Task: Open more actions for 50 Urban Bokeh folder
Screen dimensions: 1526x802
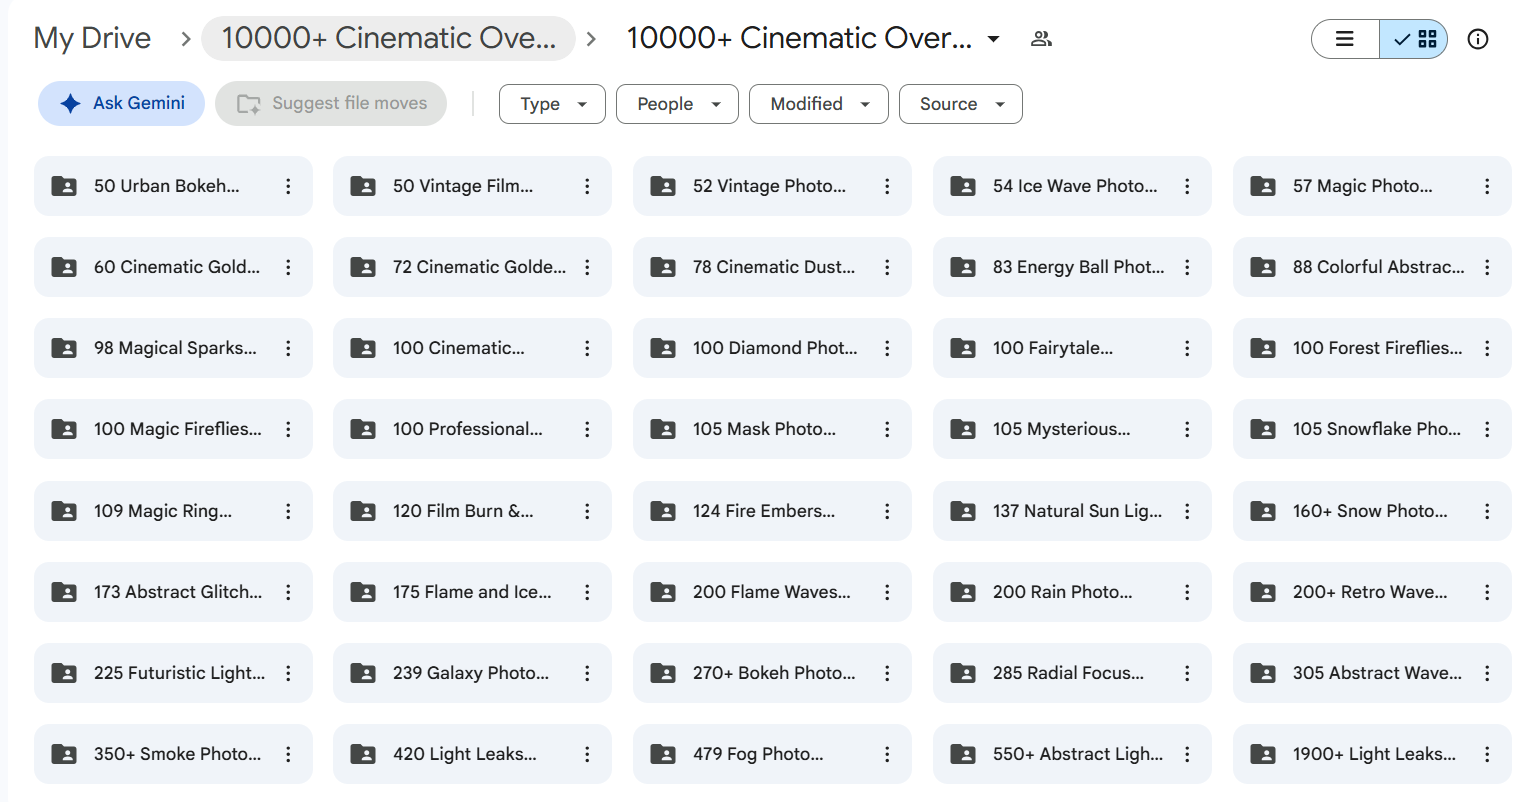Action: point(288,186)
